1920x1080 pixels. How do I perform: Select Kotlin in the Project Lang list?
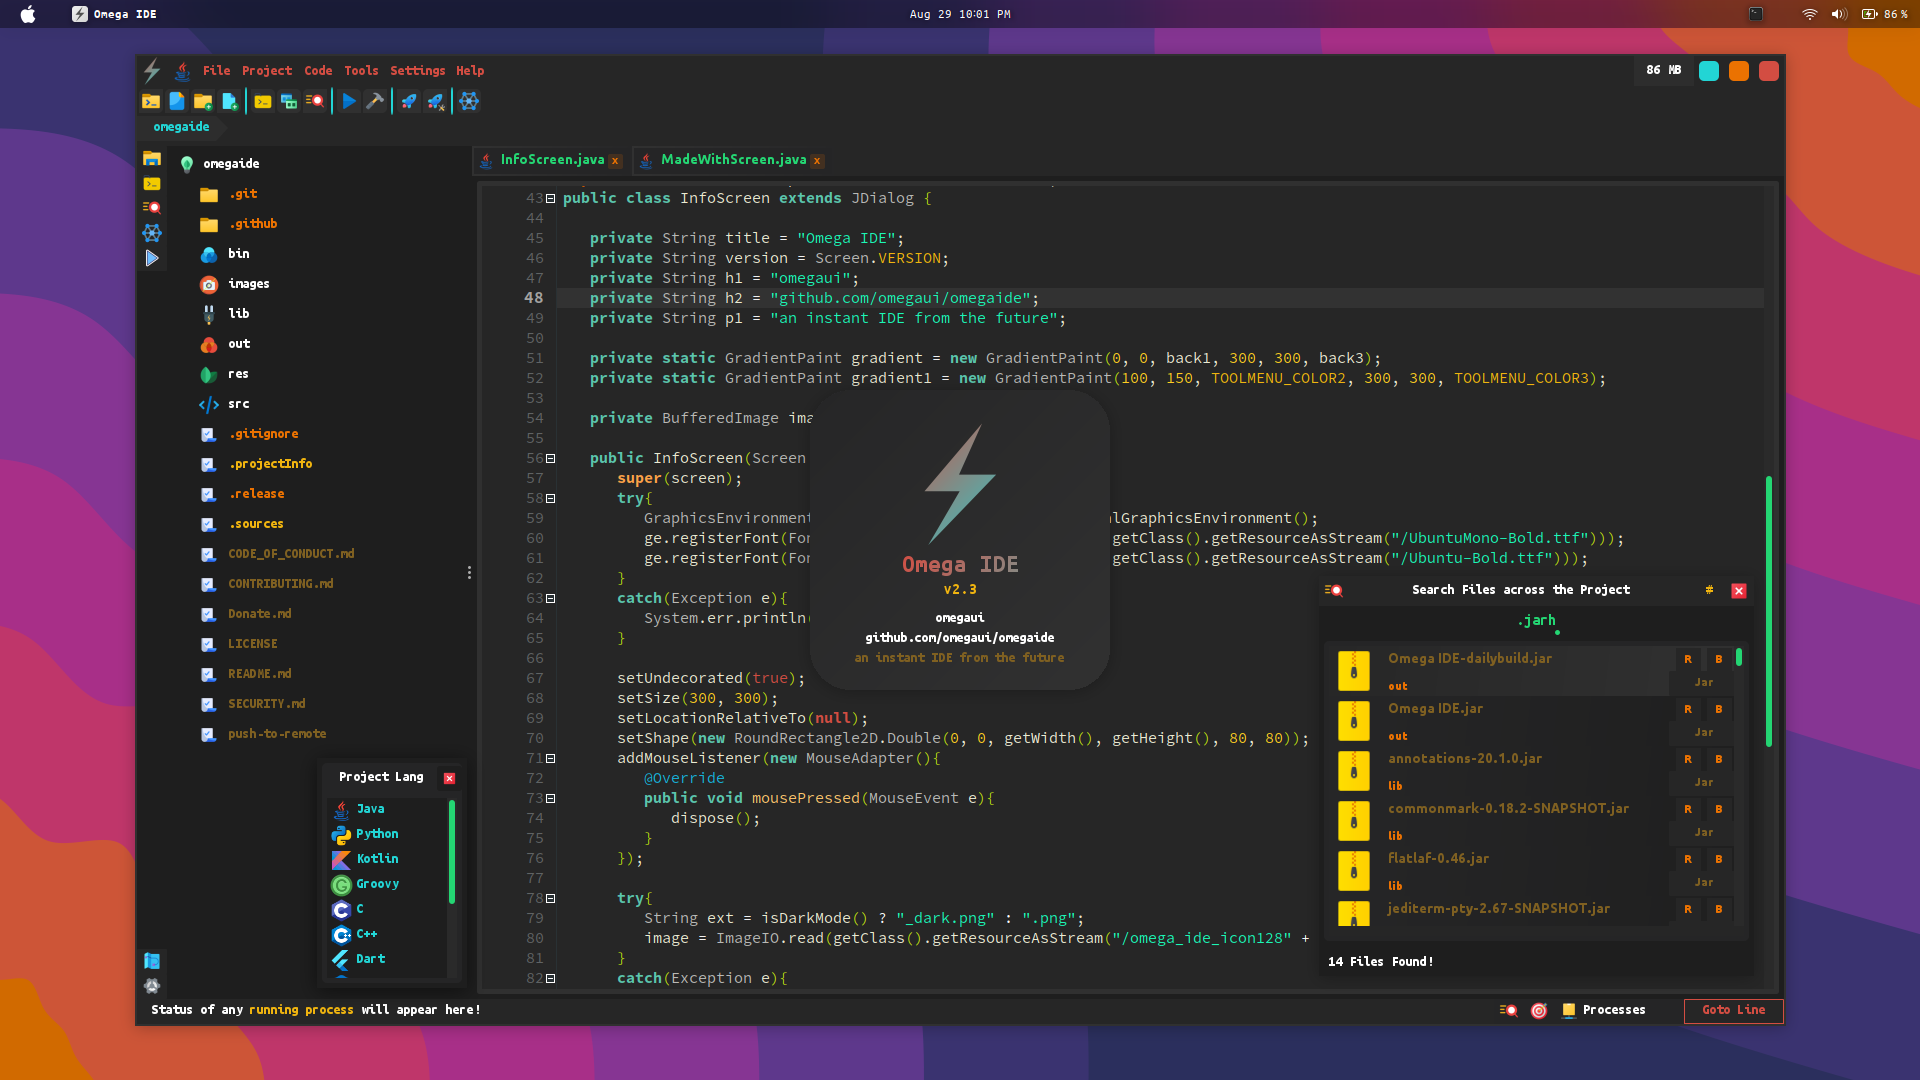(x=377, y=858)
